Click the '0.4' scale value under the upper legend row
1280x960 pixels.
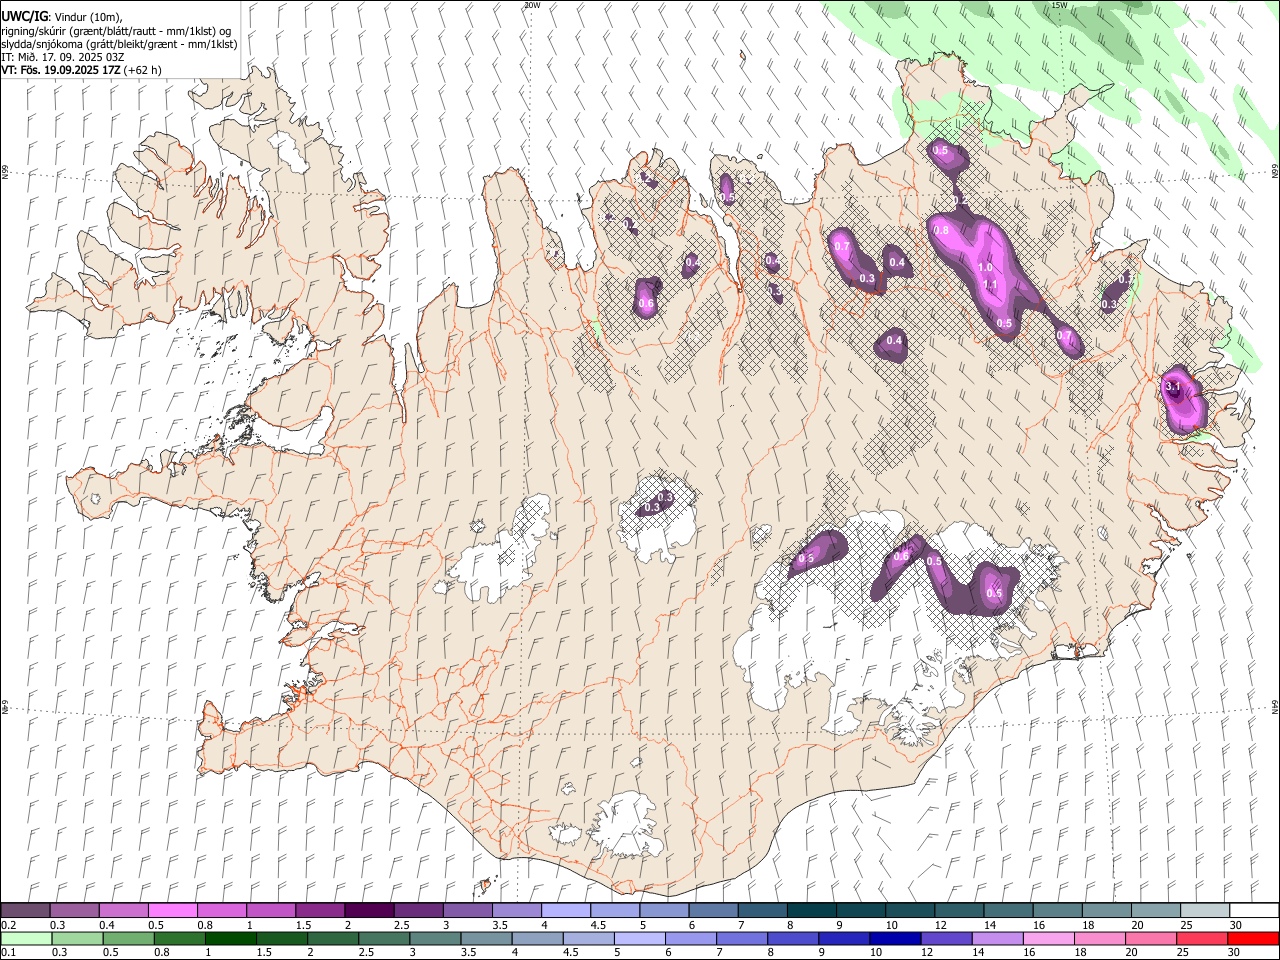[x=107, y=925]
